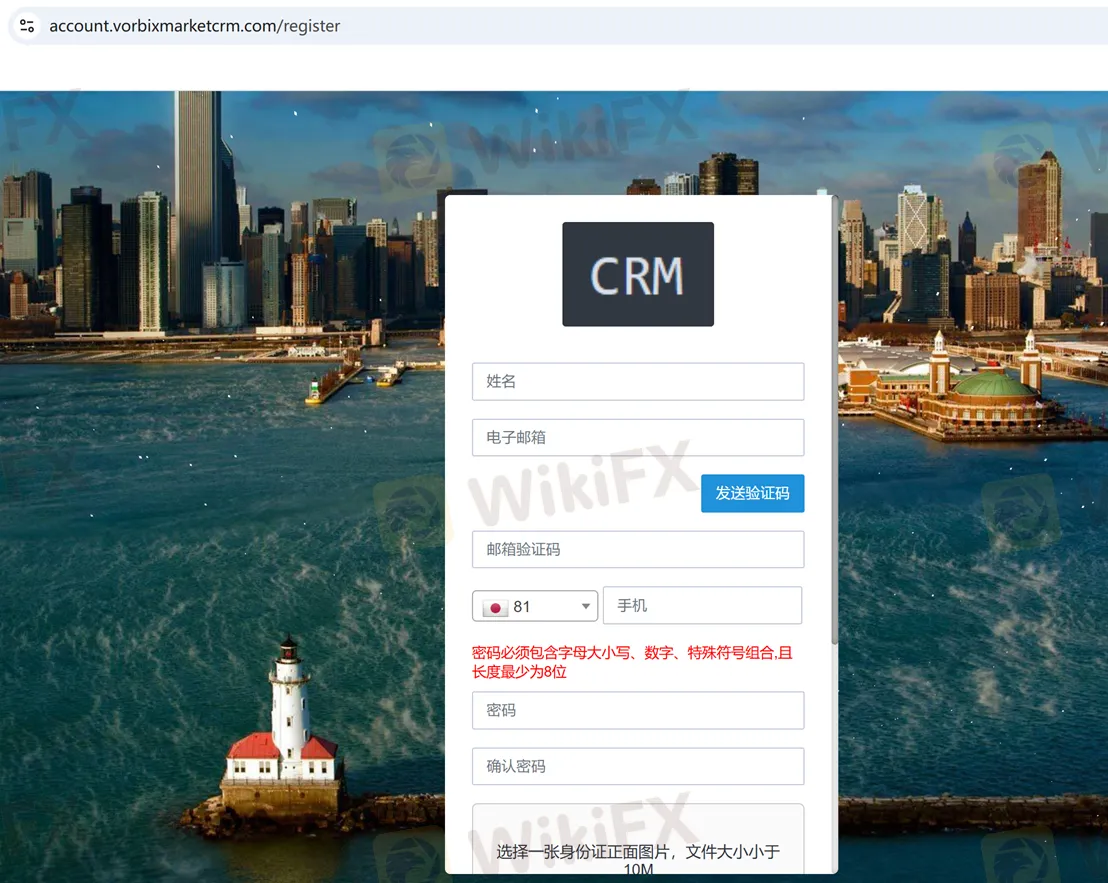Click the URL account.vorbixmarketcrm.com/register
Screen dimensions: 1108x883
tap(194, 26)
